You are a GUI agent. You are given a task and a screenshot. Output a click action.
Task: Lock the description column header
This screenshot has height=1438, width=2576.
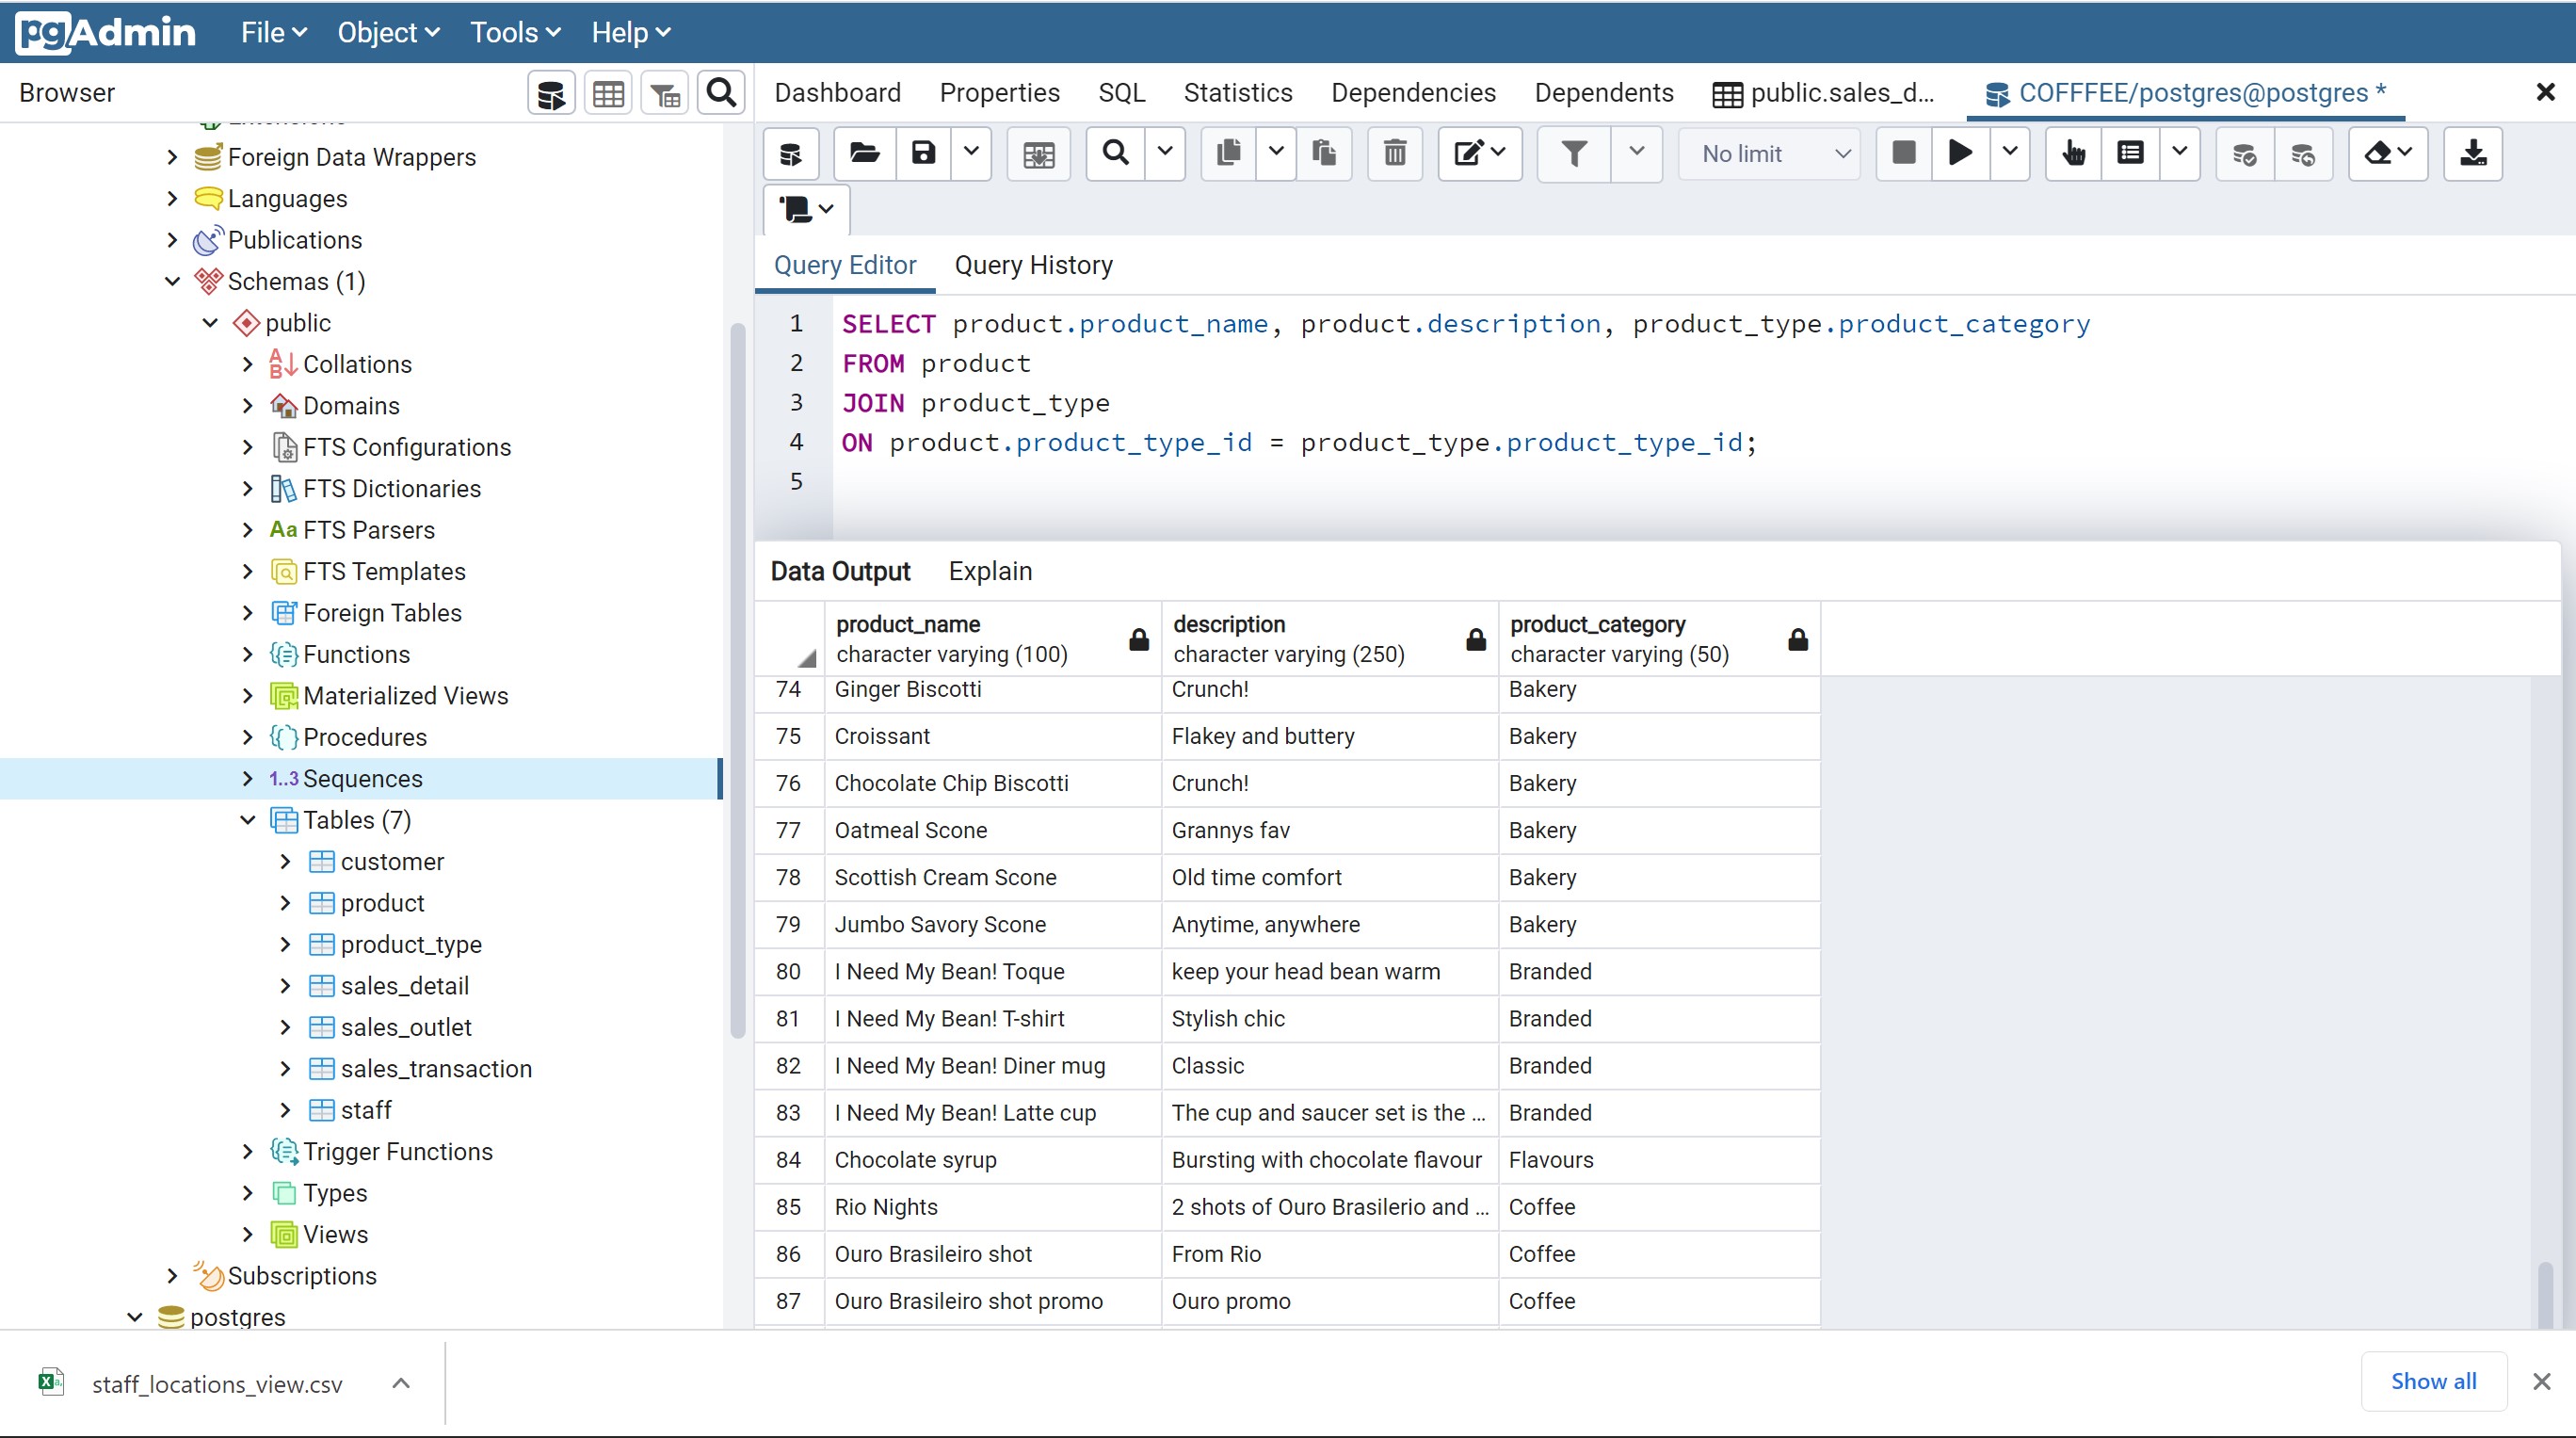(1474, 640)
